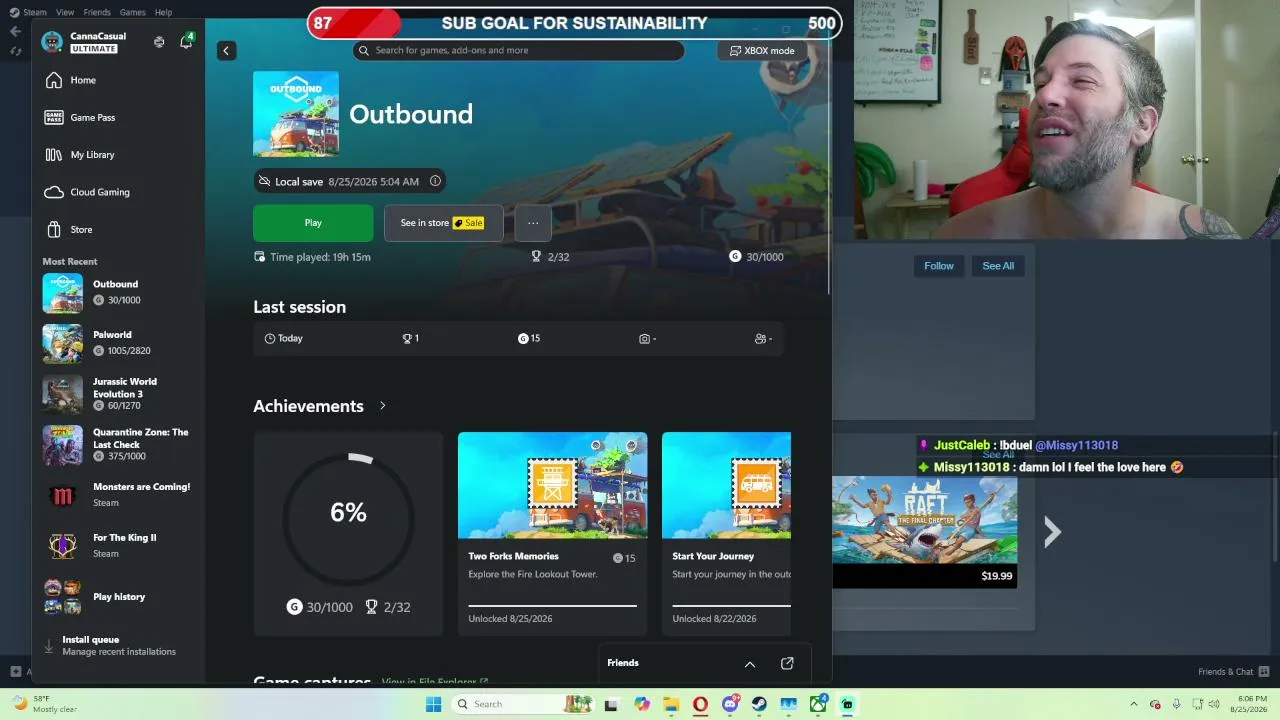Expand the Friends panel chevron

[750, 663]
